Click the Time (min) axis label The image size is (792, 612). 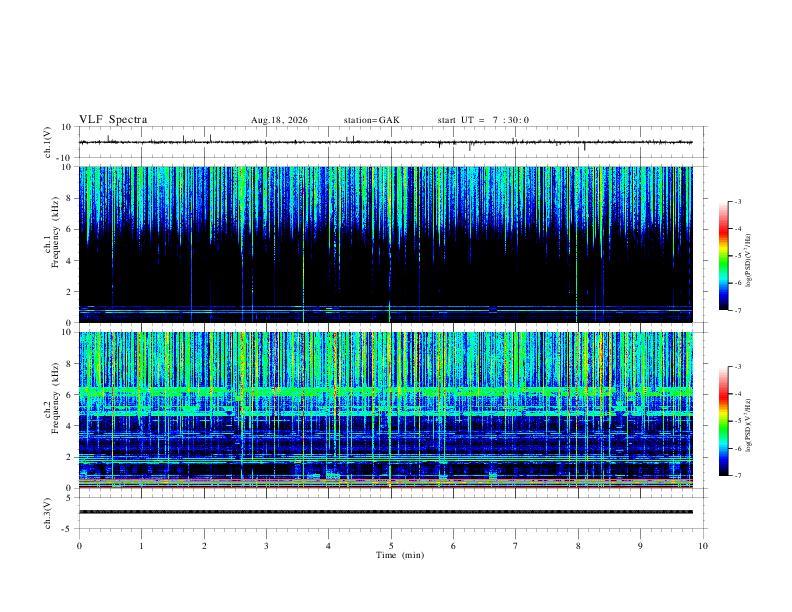click(x=400, y=555)
